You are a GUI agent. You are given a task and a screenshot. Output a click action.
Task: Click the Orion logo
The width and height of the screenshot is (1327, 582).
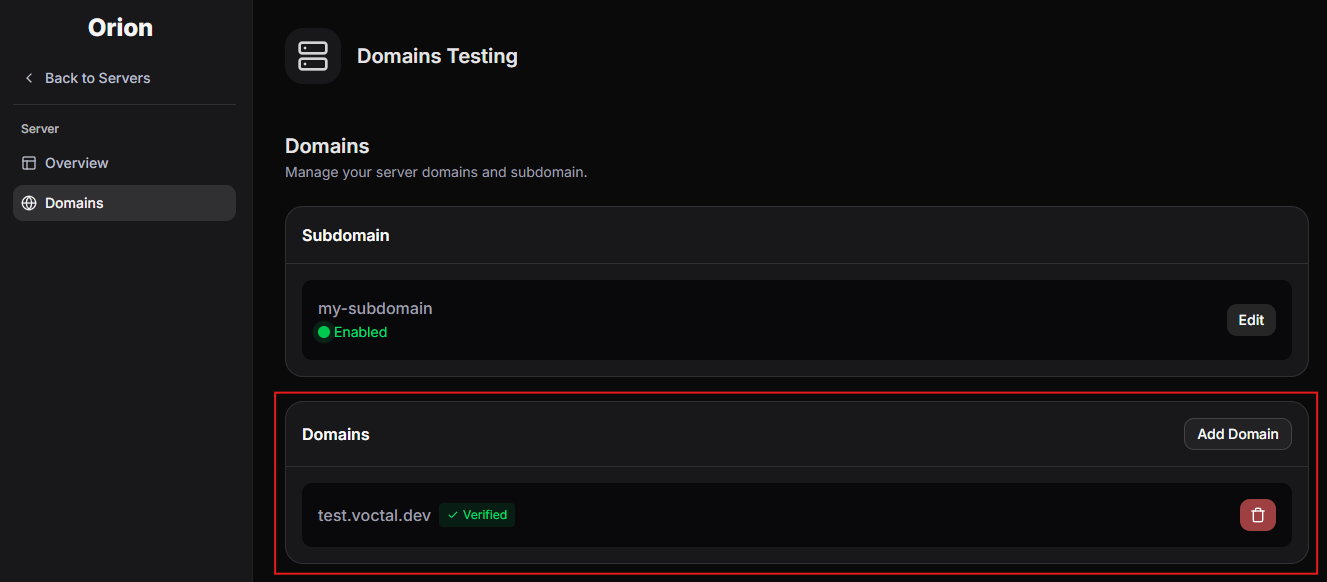pyautogui.click(x=120, y=27)
